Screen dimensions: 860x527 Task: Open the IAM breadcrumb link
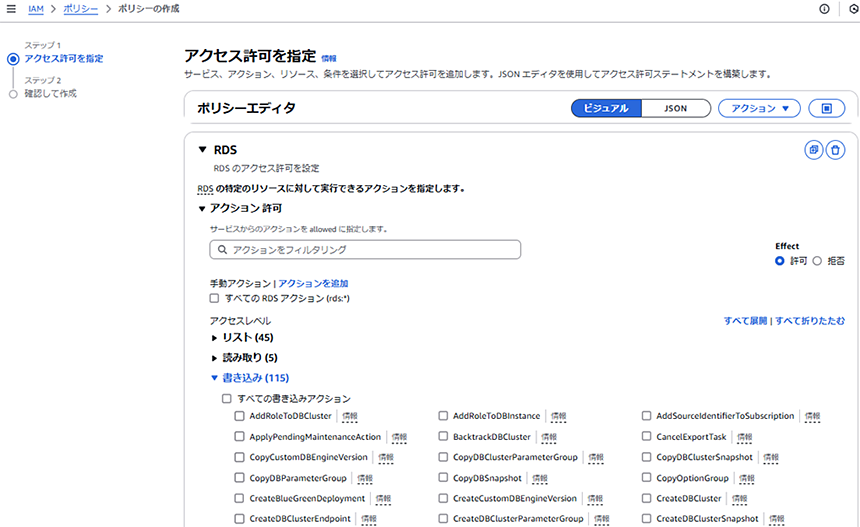[36, 9]
